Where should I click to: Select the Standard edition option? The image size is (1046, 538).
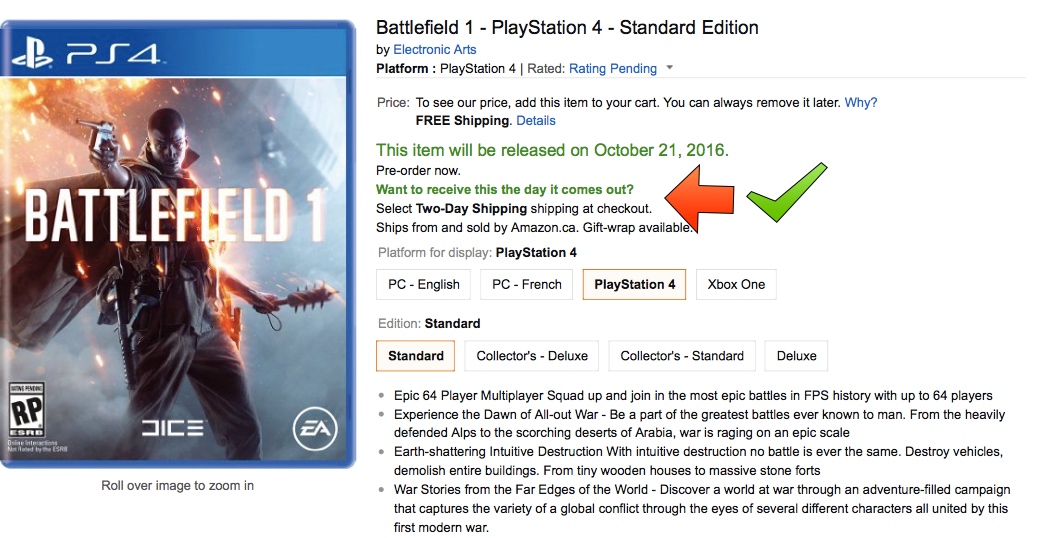click(x=416, y=356)
